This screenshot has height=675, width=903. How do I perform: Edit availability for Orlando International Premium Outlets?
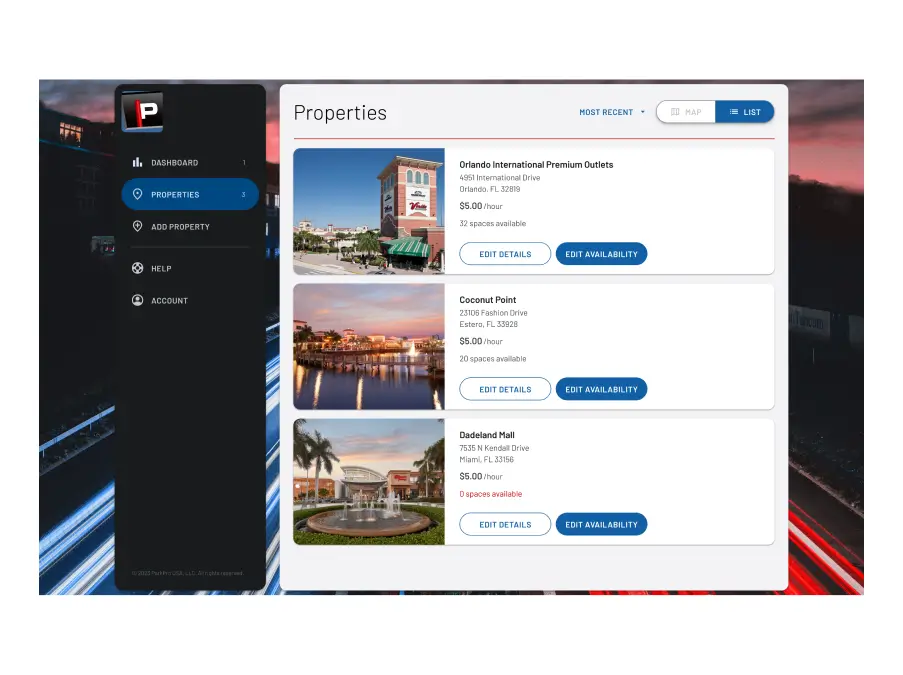click(601, 254)
